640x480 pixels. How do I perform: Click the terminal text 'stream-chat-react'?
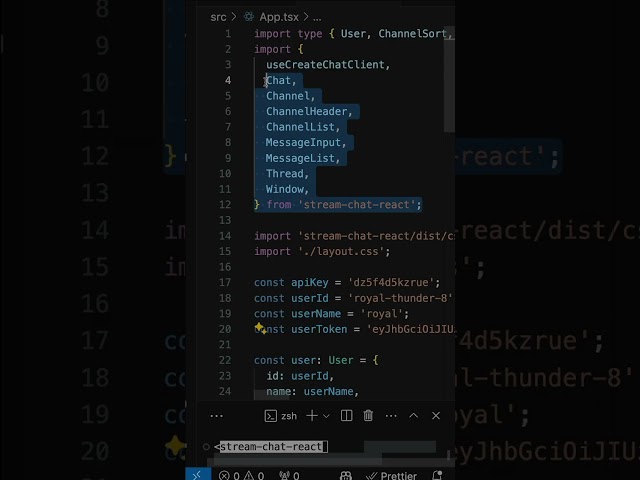tap(271, 447)
